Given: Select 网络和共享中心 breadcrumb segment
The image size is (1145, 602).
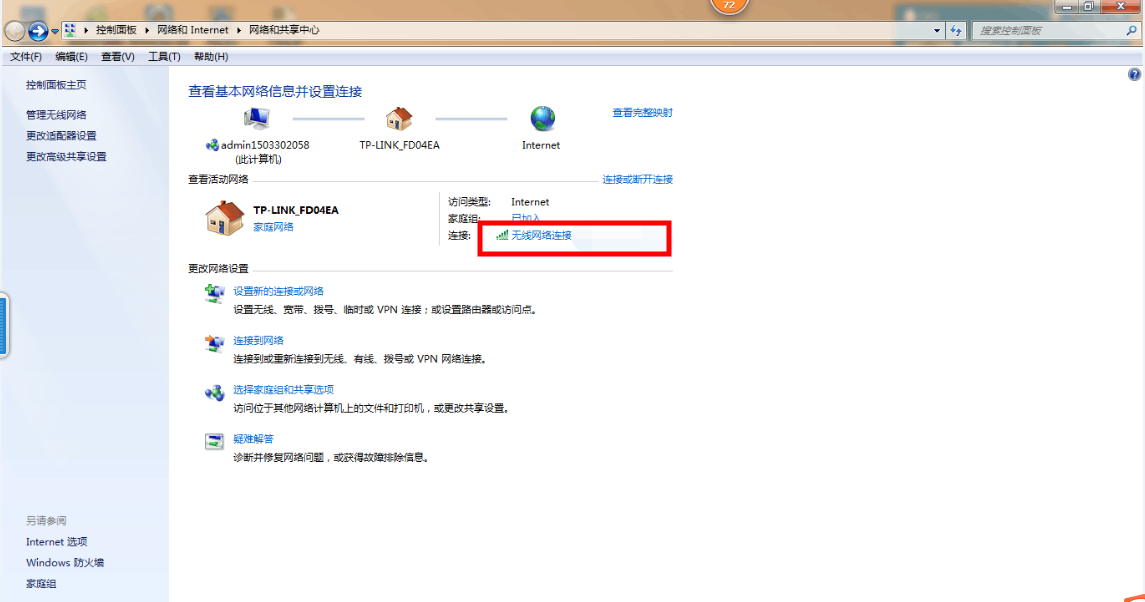Looking at the screenshot, I should [284, 30].
